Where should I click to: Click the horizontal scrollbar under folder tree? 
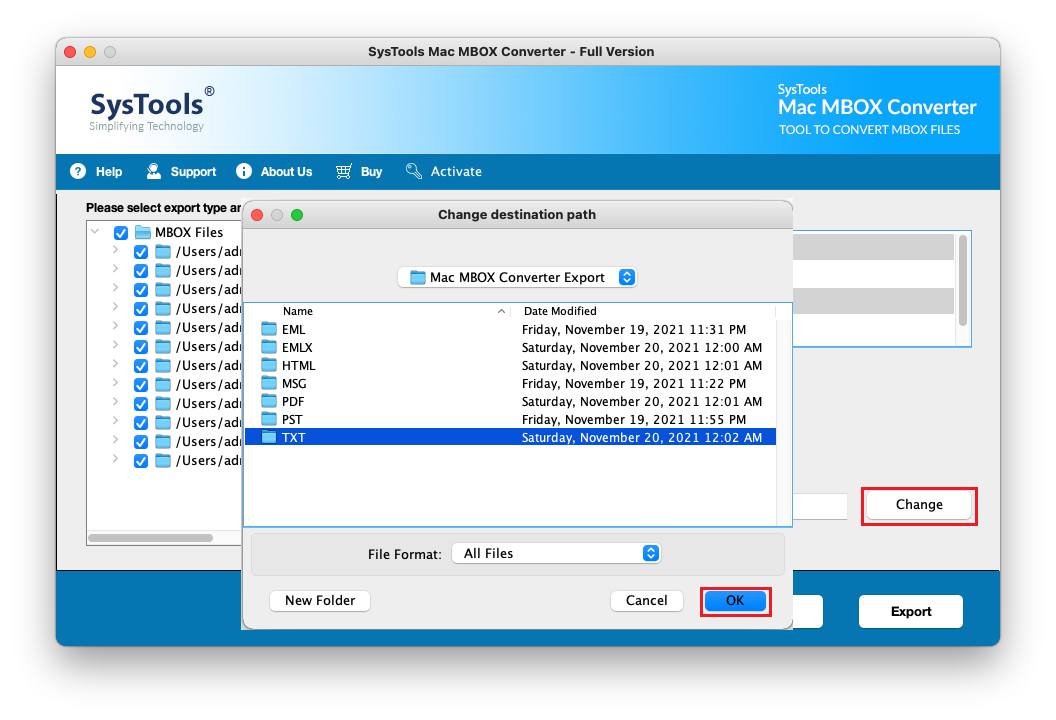[x=151, y=538]
